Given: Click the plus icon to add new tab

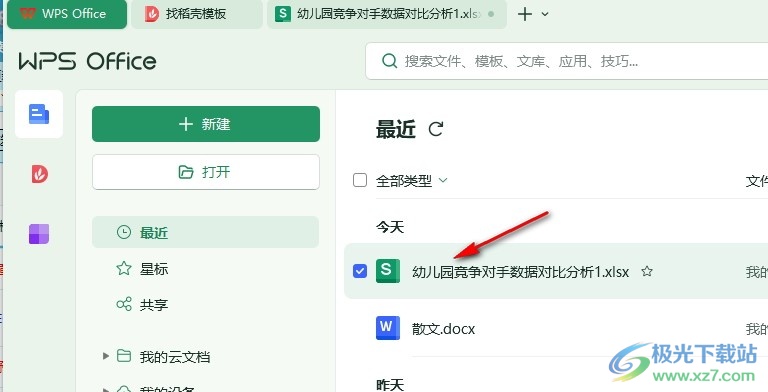Looking at the screenshot, I should click(525, 14).
